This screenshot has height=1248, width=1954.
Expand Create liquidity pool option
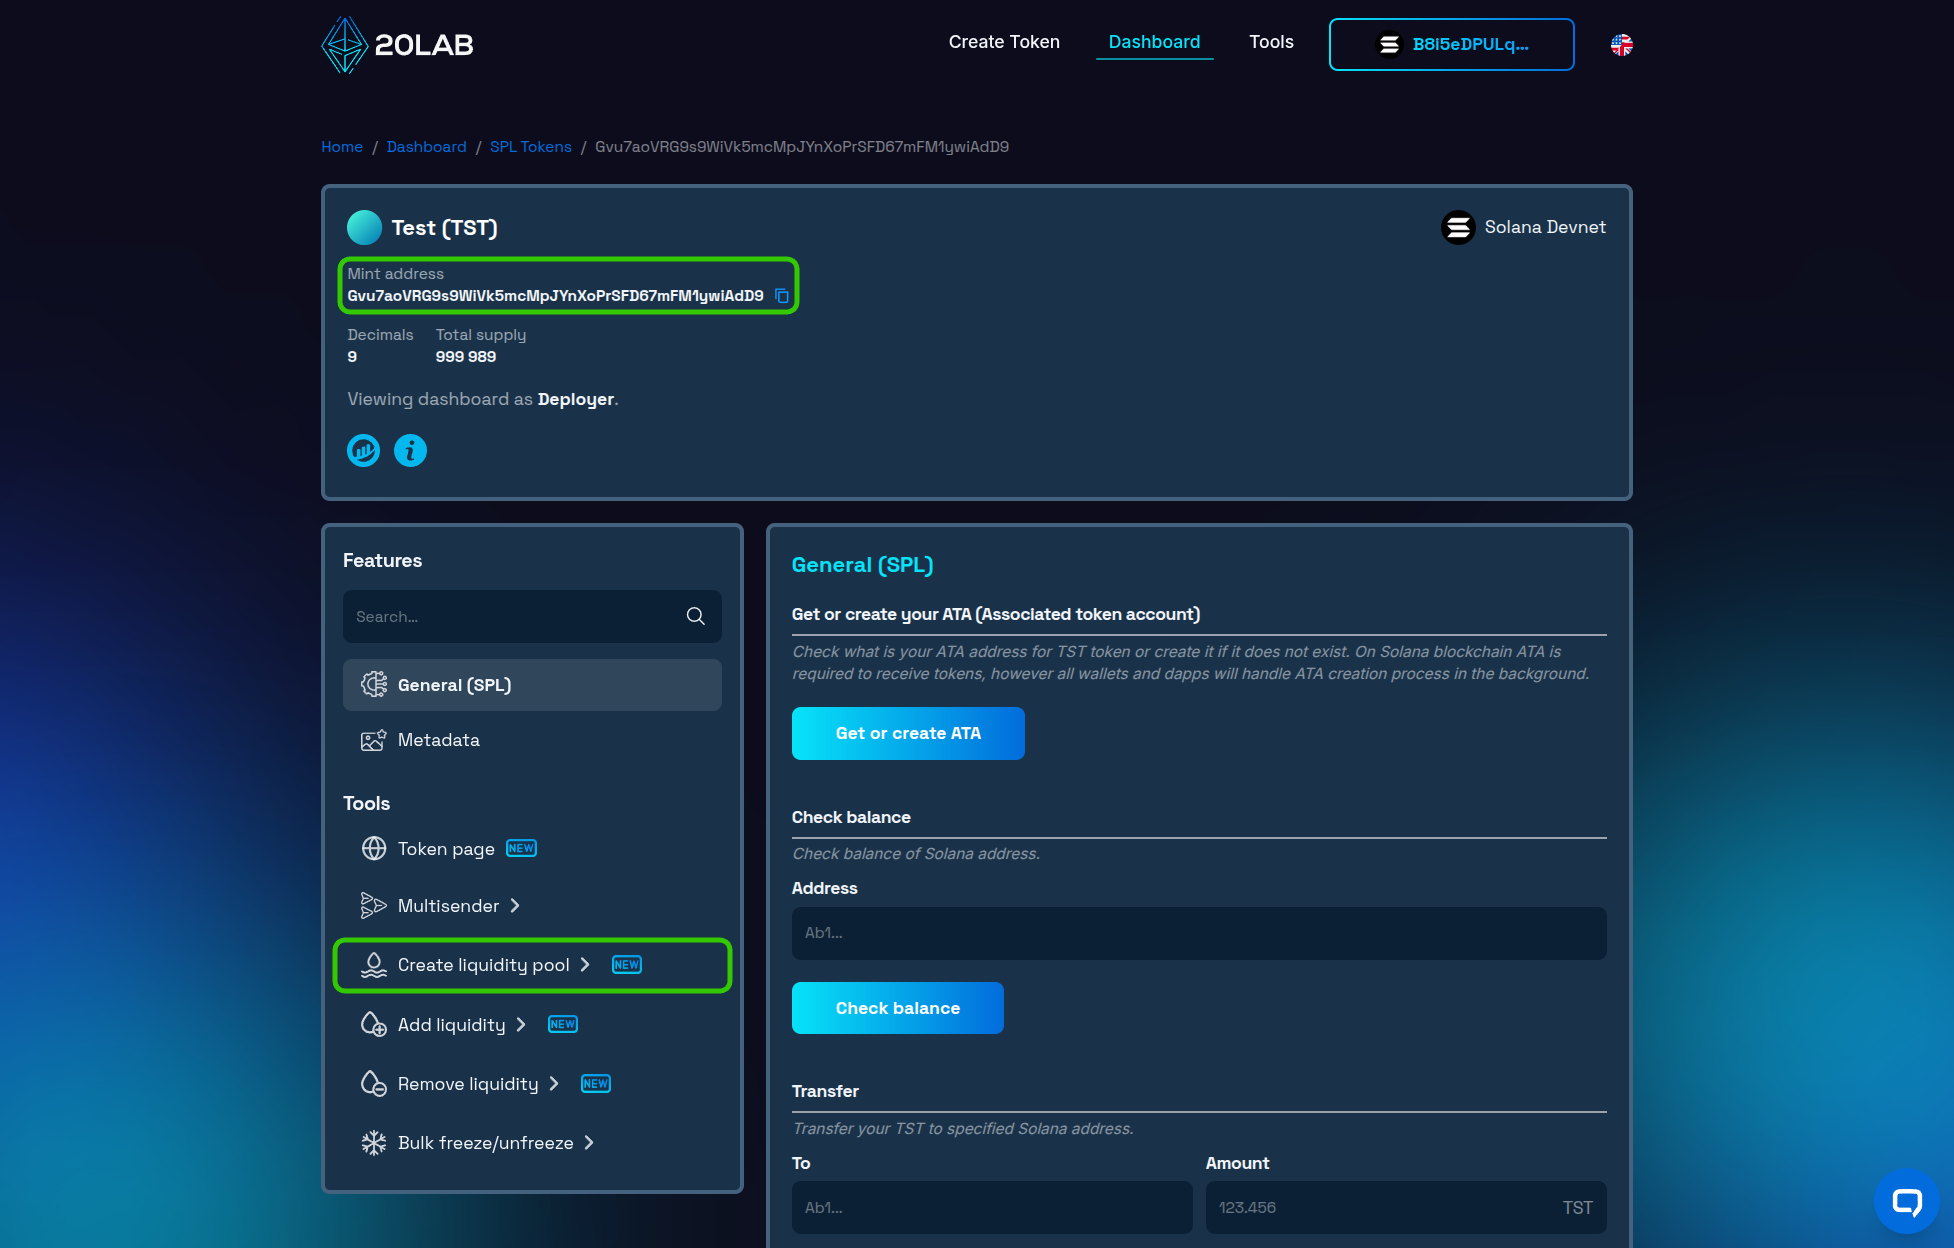click(484, 965)
